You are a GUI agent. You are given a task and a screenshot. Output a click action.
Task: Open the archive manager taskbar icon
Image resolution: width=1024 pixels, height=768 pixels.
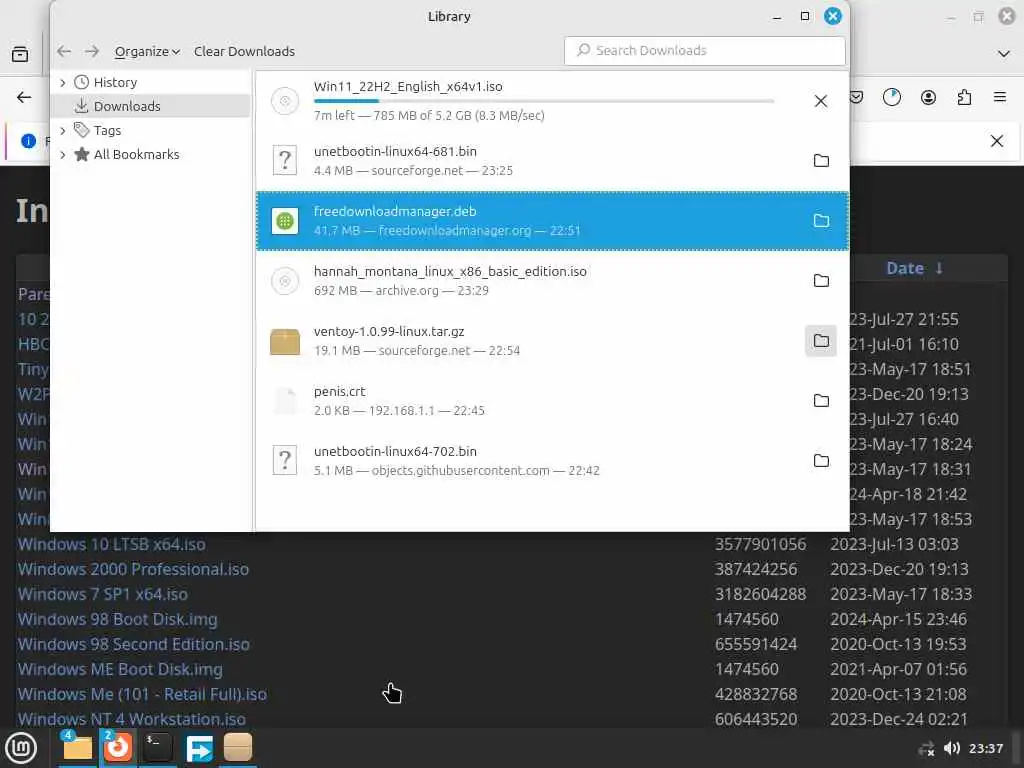tap(238, 748)
